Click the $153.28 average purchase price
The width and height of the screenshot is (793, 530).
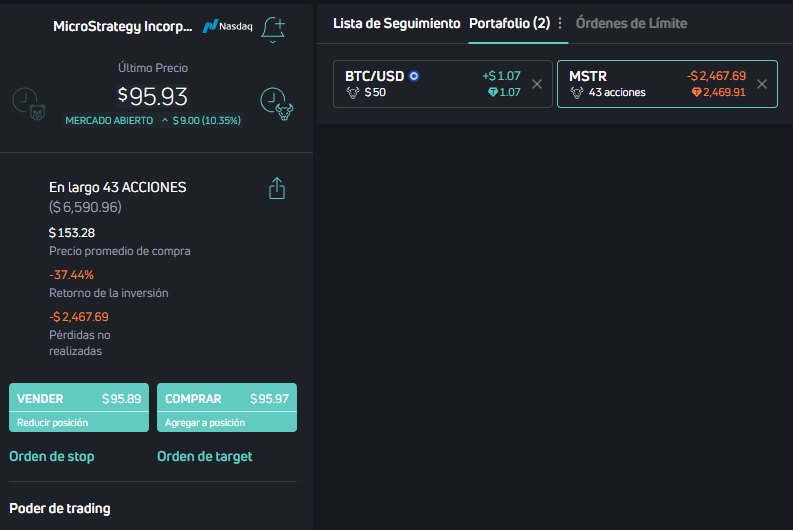[x=72, y=233]
